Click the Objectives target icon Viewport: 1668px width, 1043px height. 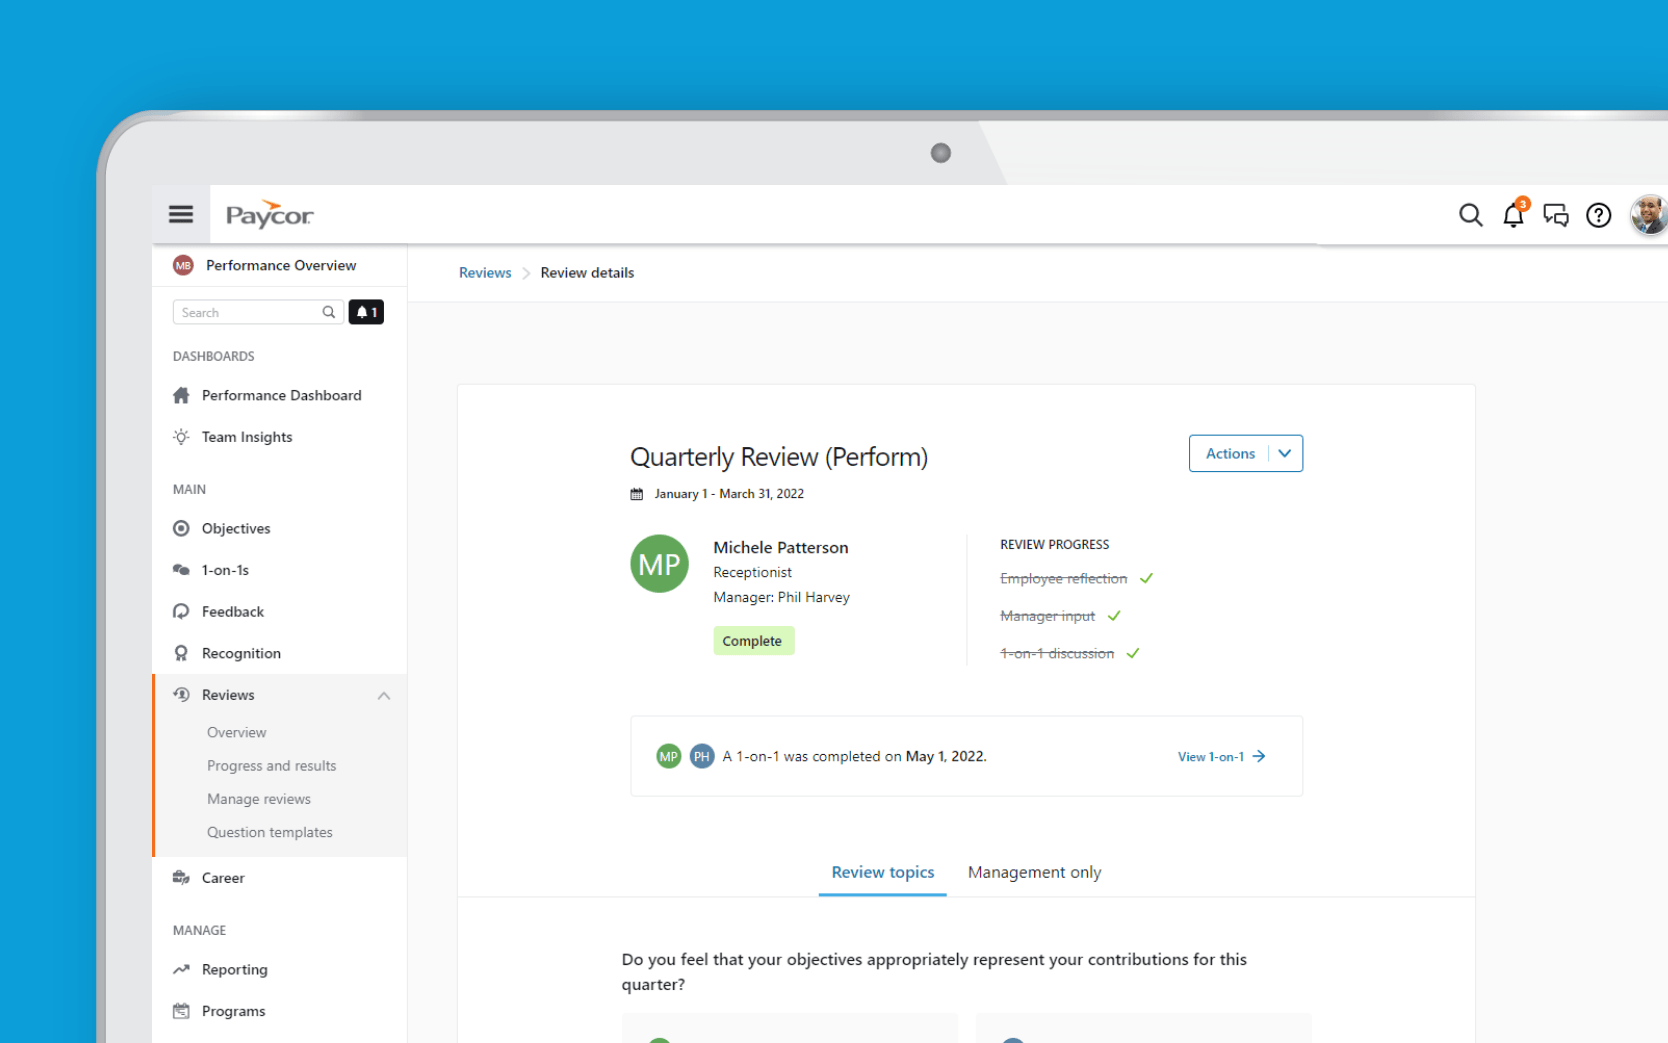pos(181,528)
